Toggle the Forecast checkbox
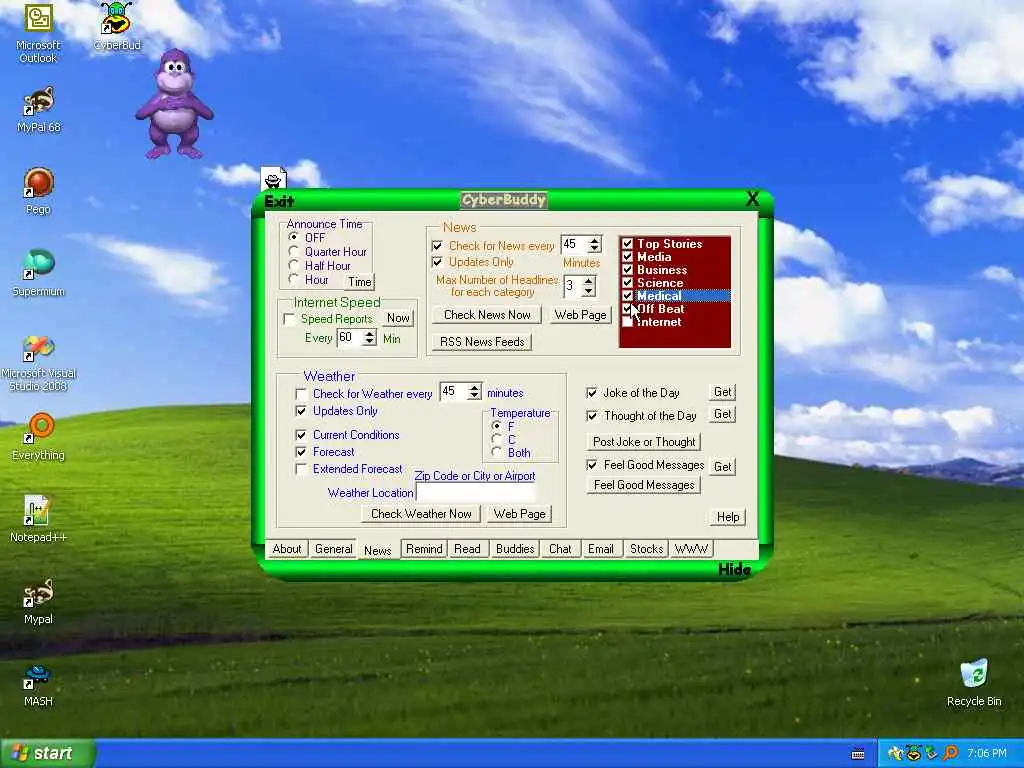Image resolution: width=1024 pixels, height=768 pixels. (x=301, y=452)
